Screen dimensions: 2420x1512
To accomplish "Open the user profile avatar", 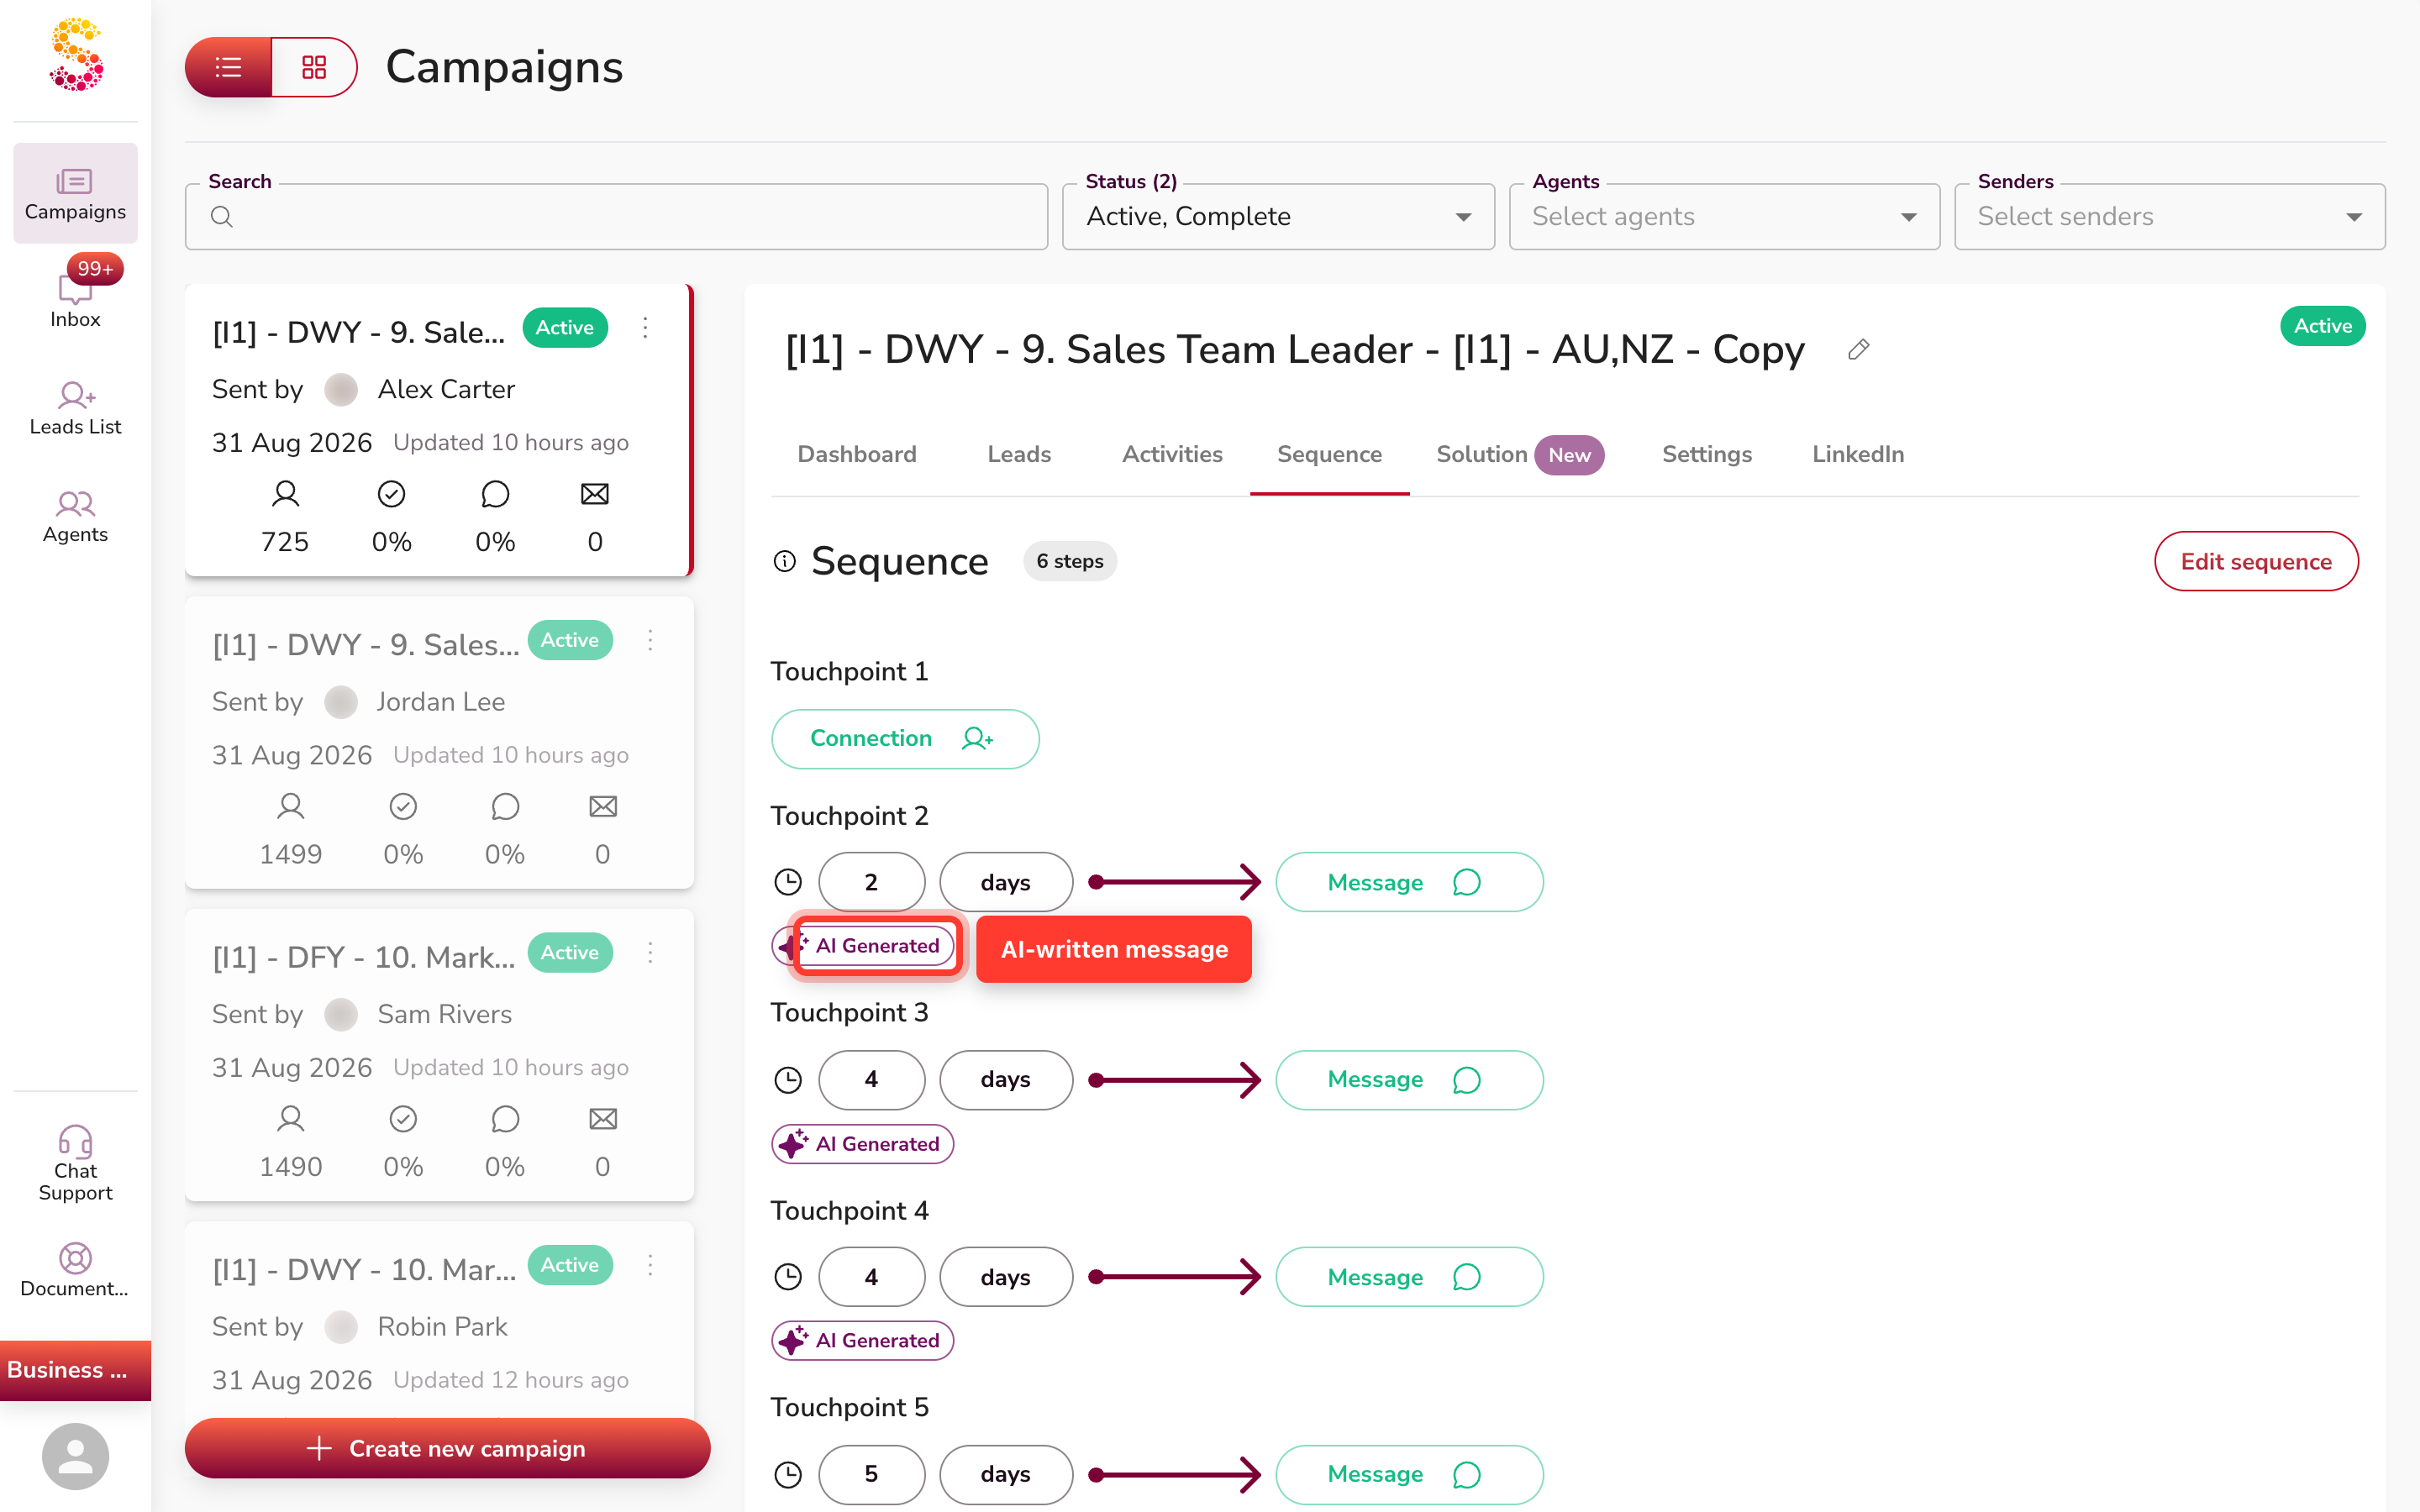I will pos(75,1456).
